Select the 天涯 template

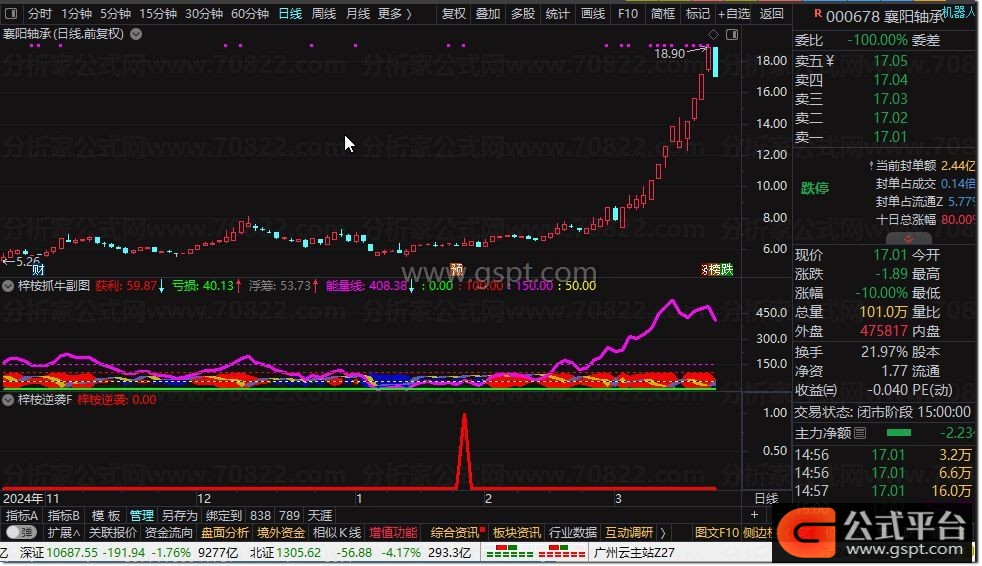click(x=320, y=515)
